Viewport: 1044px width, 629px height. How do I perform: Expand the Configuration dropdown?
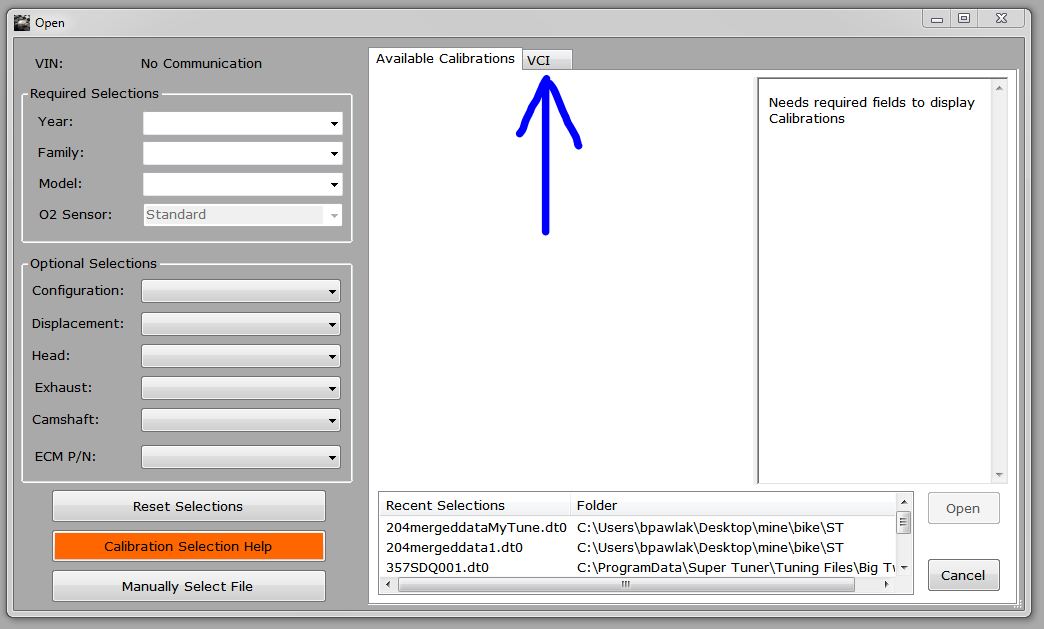coord(241,292)
